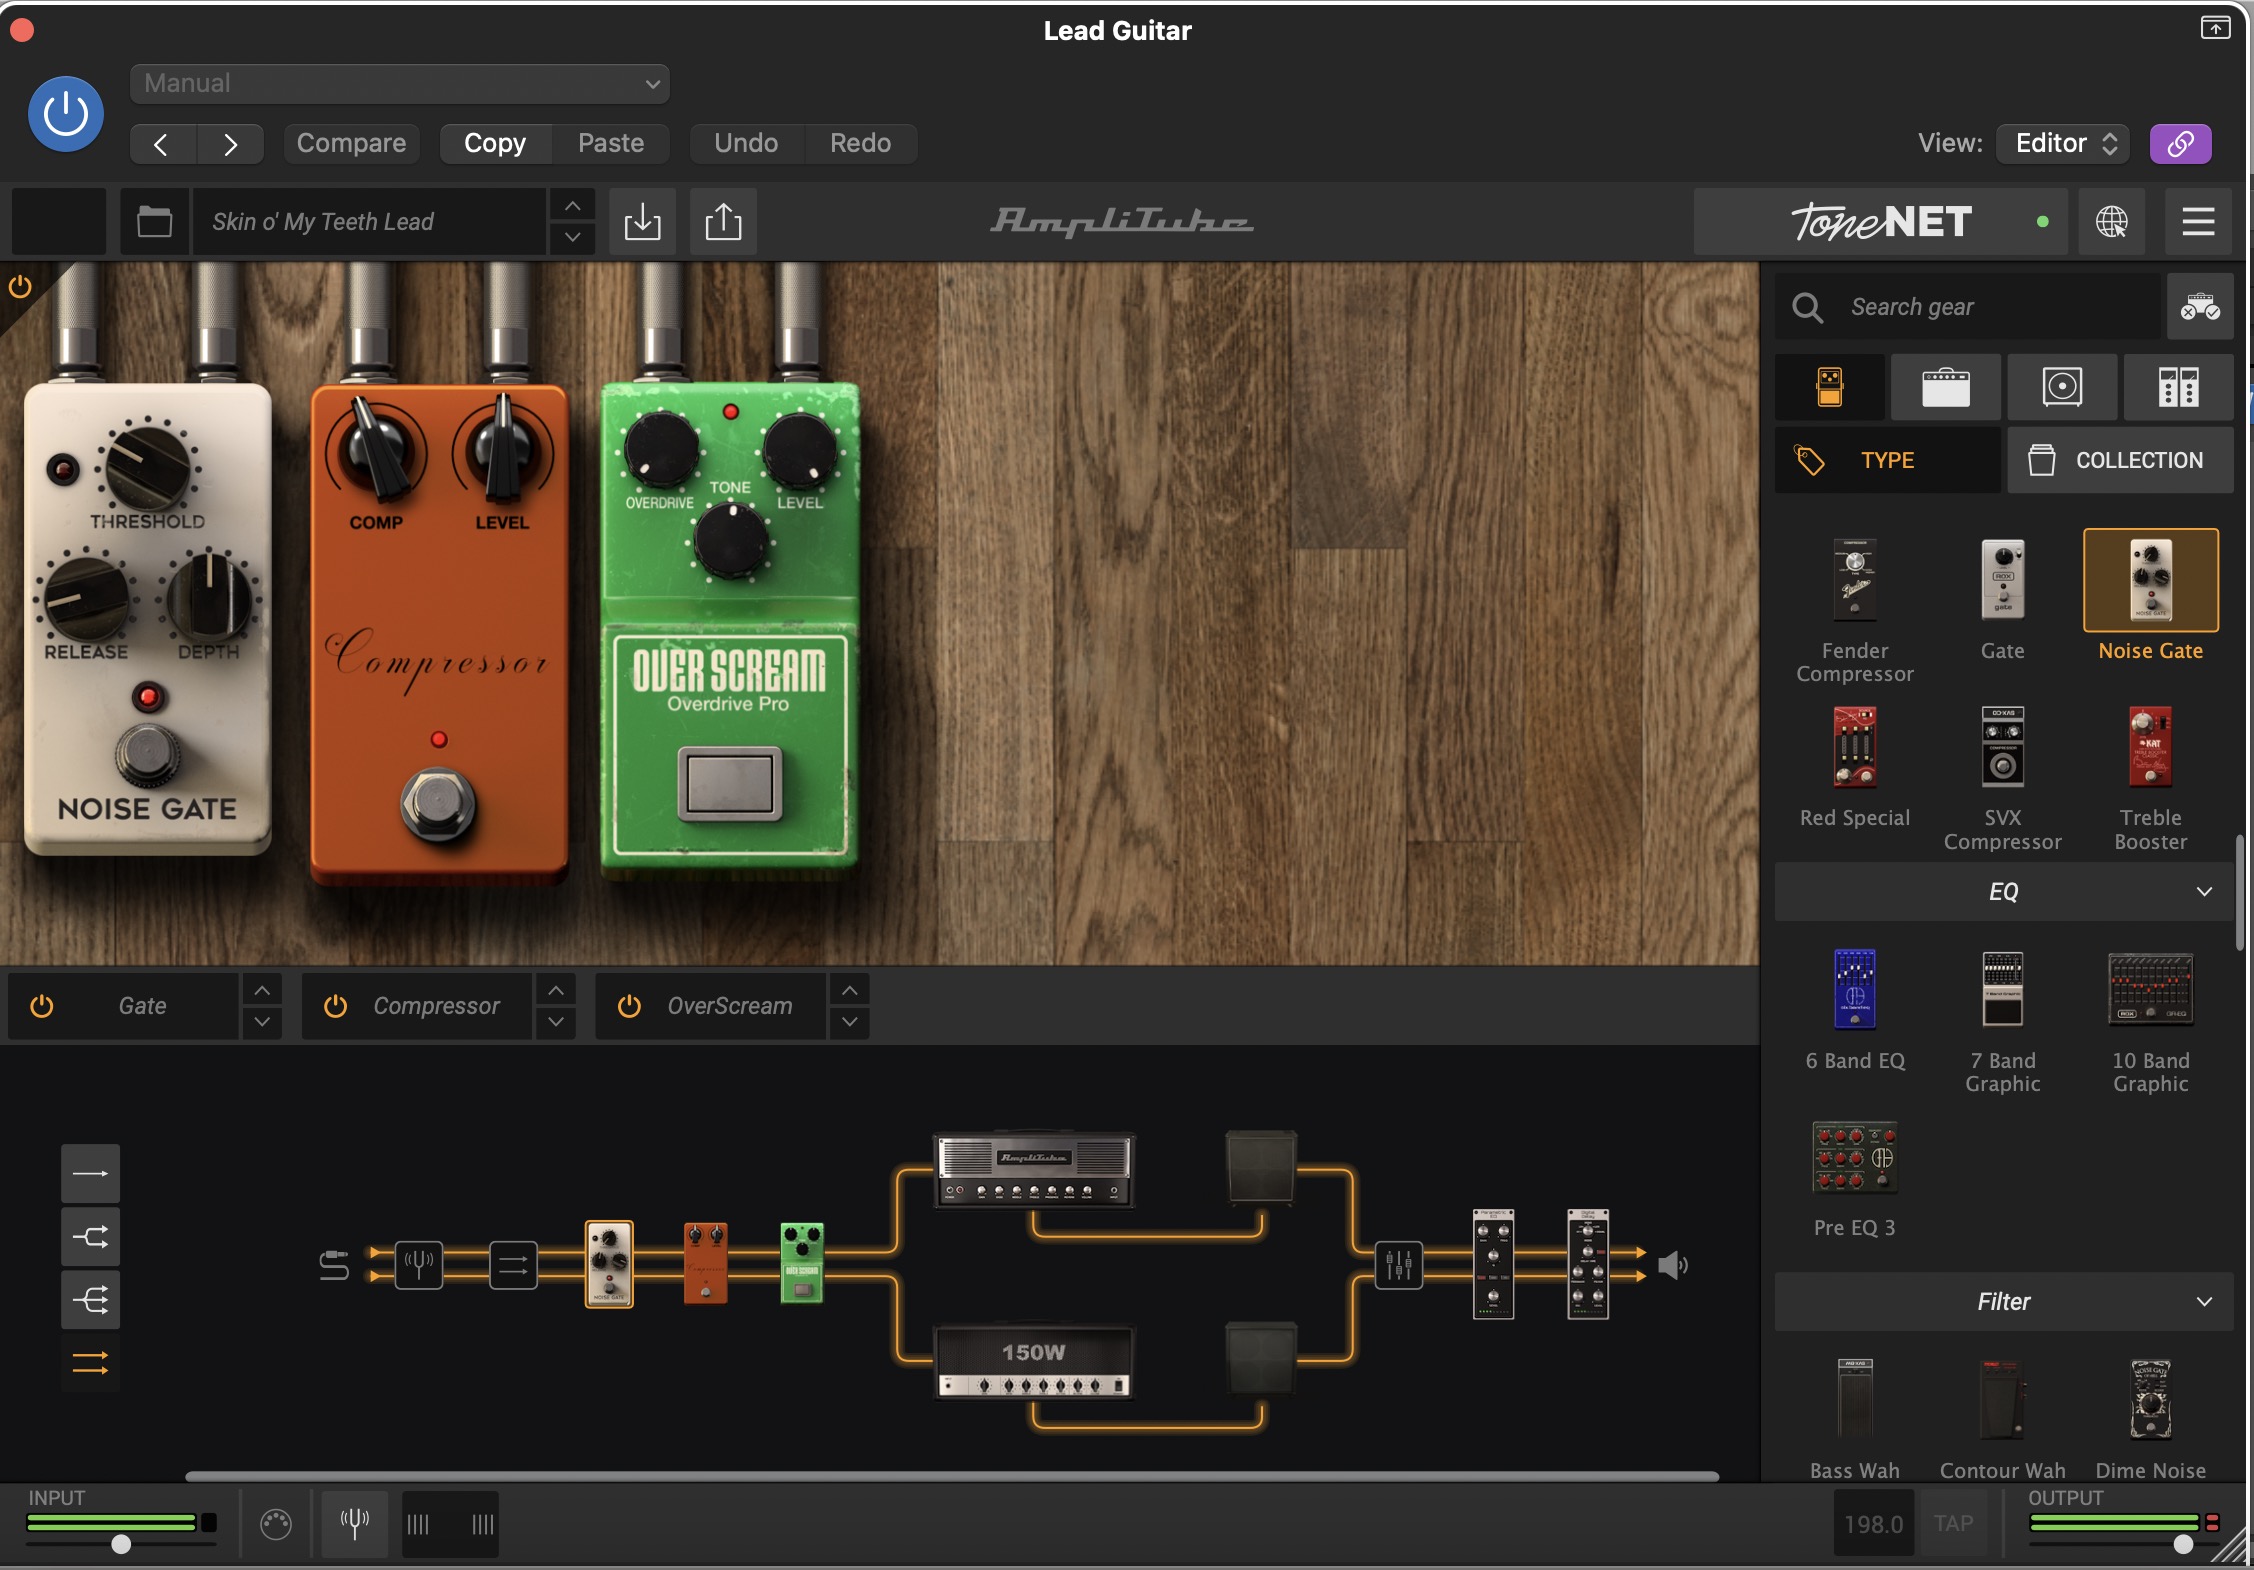
Task: Select the OverScream slot tab
Action: point(711,1006)
